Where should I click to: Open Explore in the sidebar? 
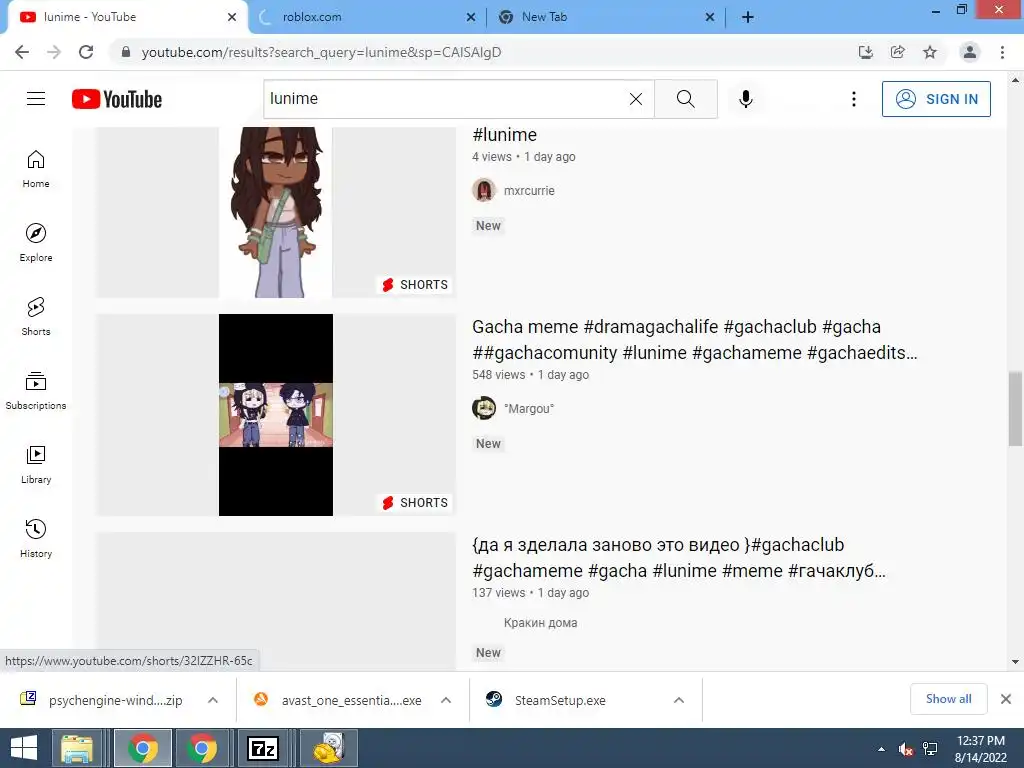pos(36,243)
